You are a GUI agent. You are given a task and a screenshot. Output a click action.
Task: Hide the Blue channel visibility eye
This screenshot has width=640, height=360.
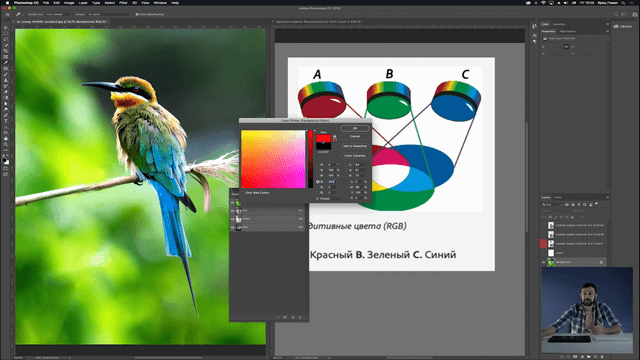(x=233, y=227)
